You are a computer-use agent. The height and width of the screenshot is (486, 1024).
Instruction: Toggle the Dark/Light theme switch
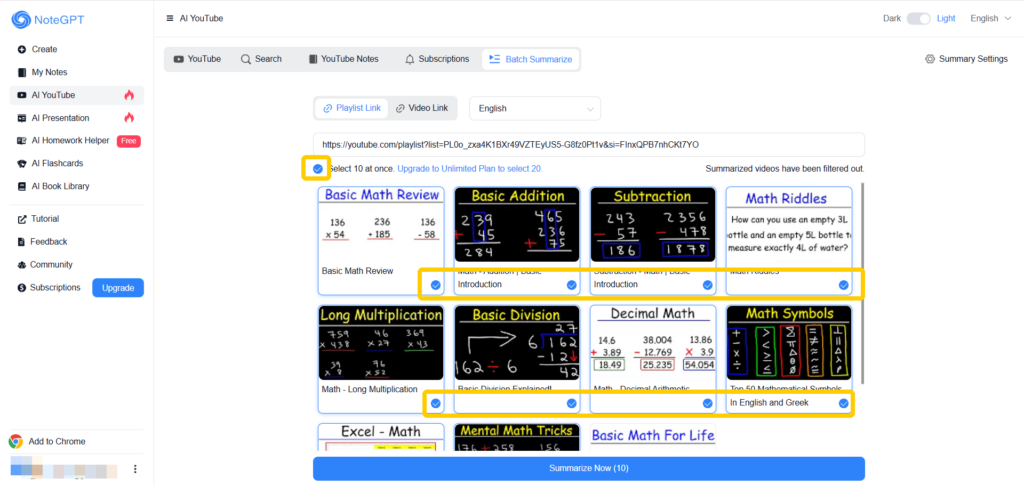(918, 18)
